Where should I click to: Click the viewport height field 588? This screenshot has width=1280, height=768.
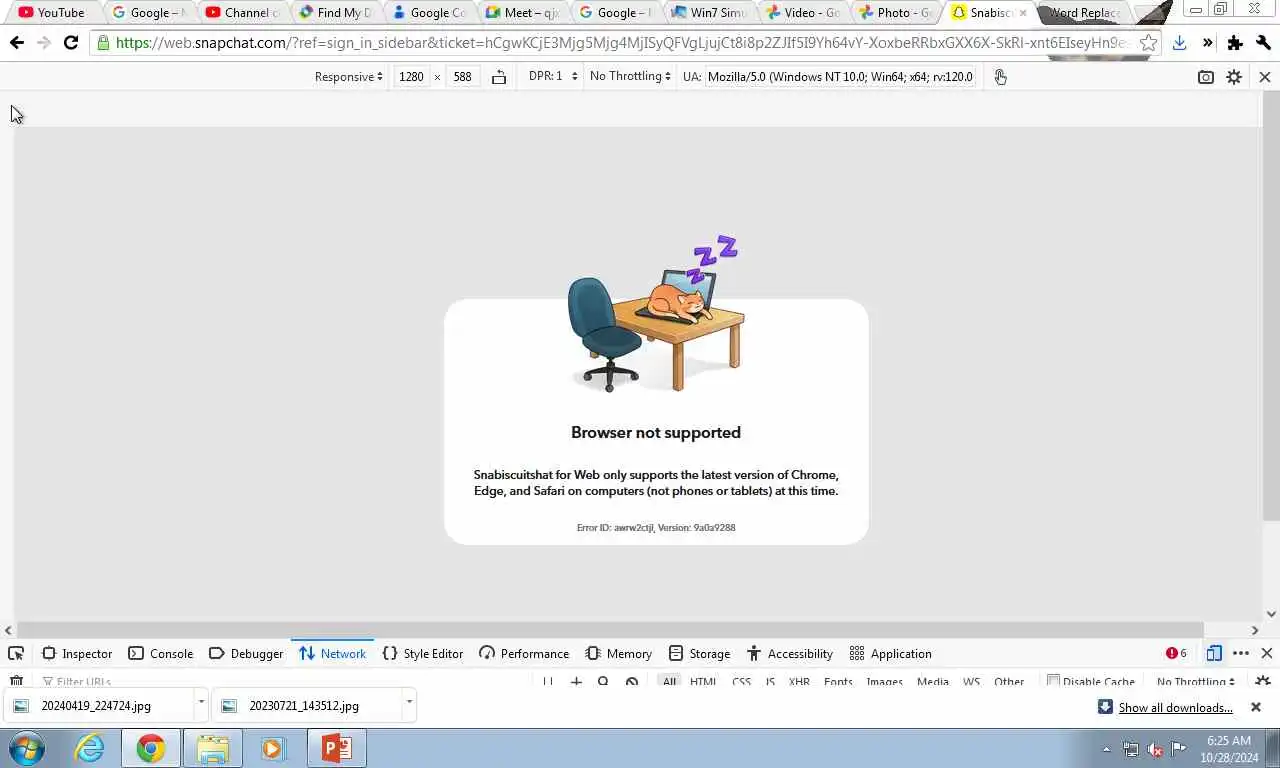[x=462, y=77]
